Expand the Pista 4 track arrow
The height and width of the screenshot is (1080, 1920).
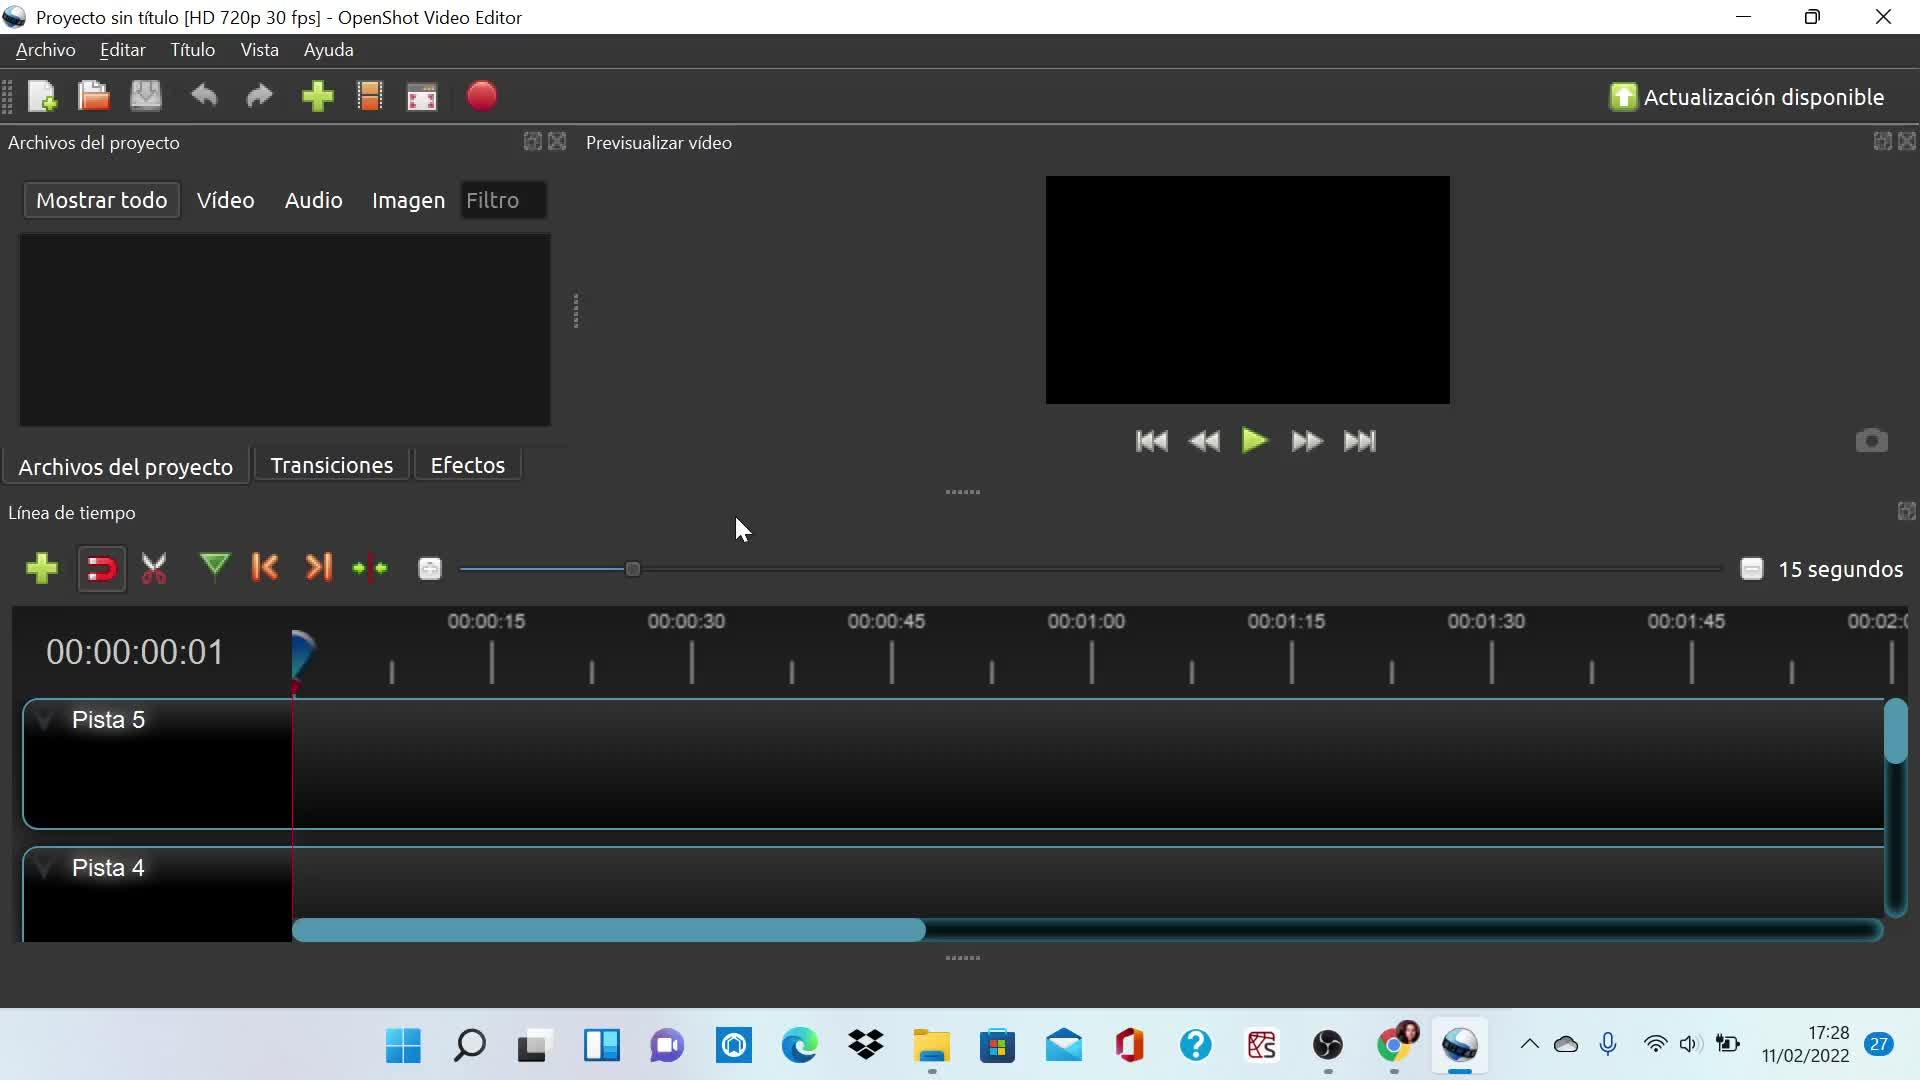[44, 868]
